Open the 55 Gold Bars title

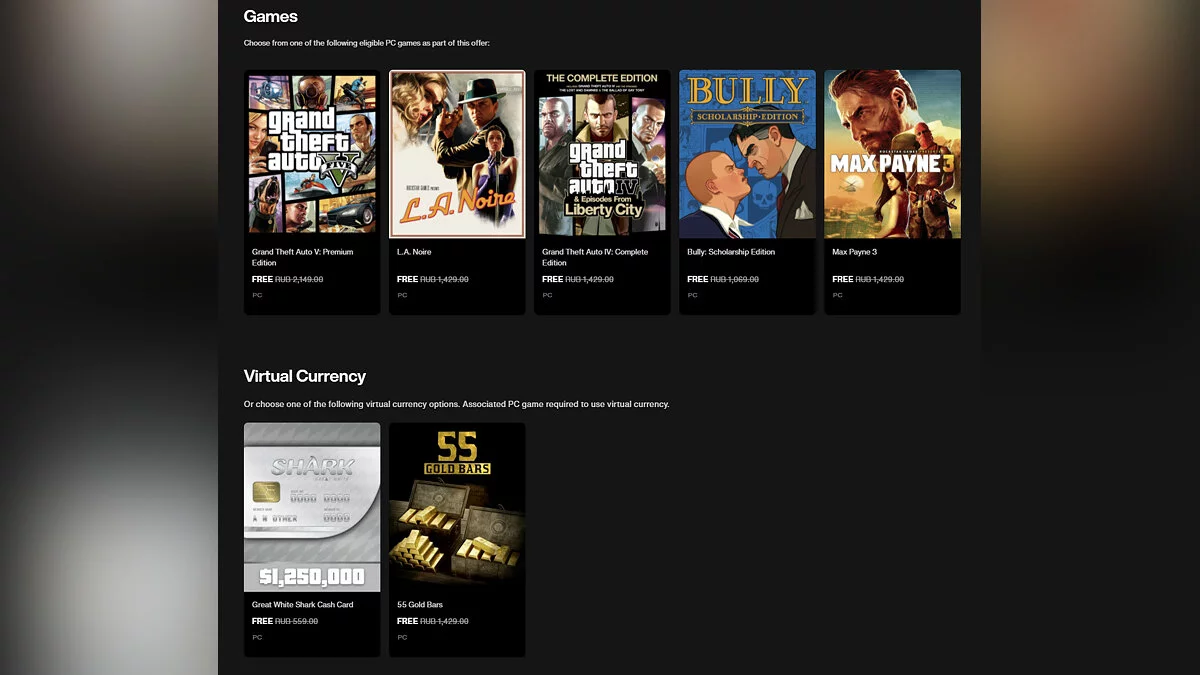click(420, 605)
